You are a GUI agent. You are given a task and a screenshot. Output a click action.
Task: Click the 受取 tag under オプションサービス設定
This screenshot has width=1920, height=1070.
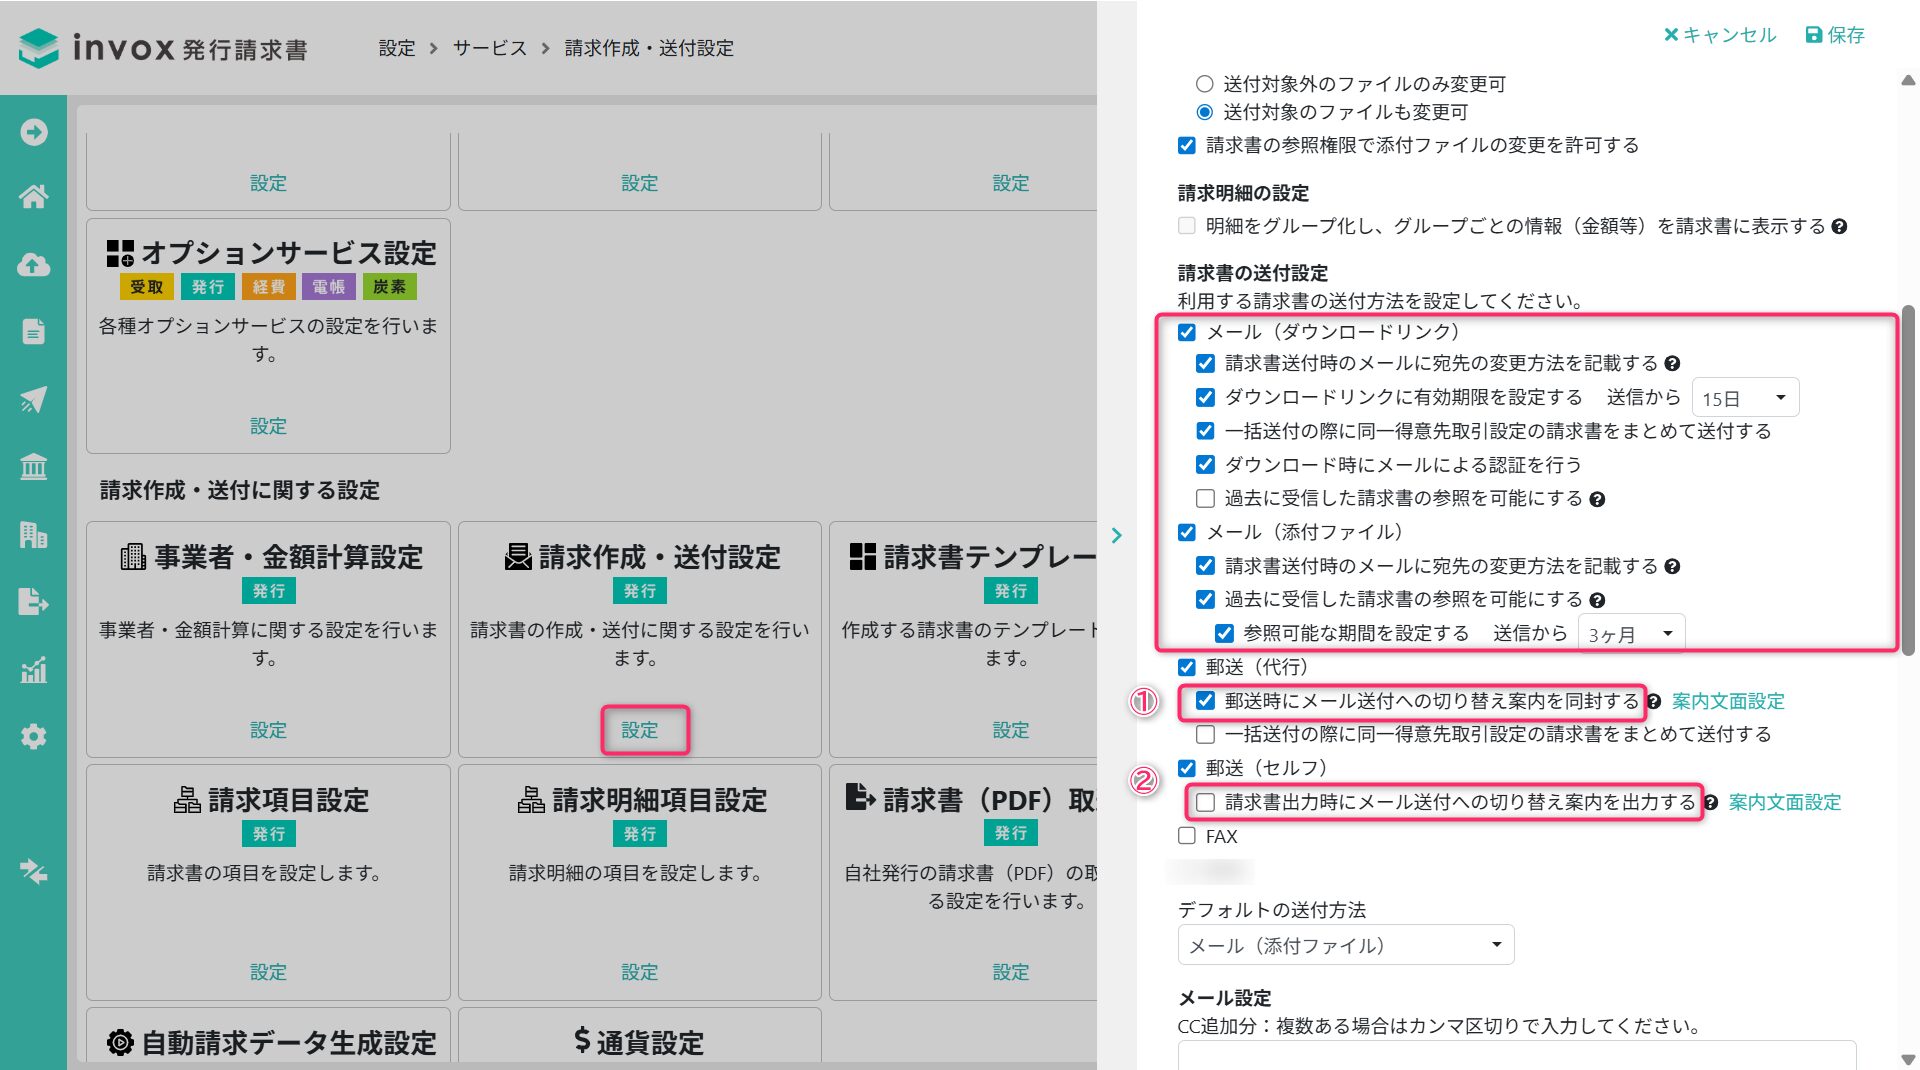tap(147, 287)
